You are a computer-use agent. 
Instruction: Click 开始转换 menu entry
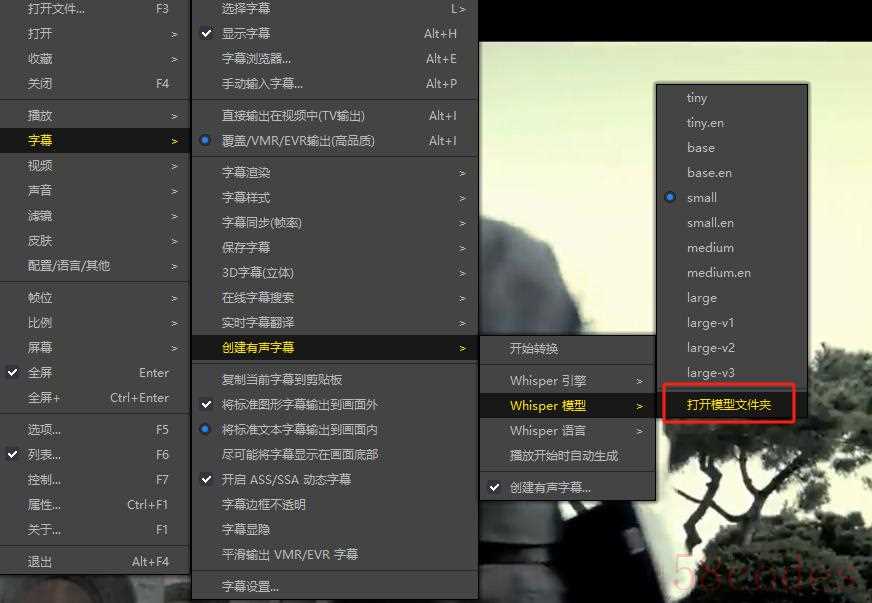pos(567,349)
